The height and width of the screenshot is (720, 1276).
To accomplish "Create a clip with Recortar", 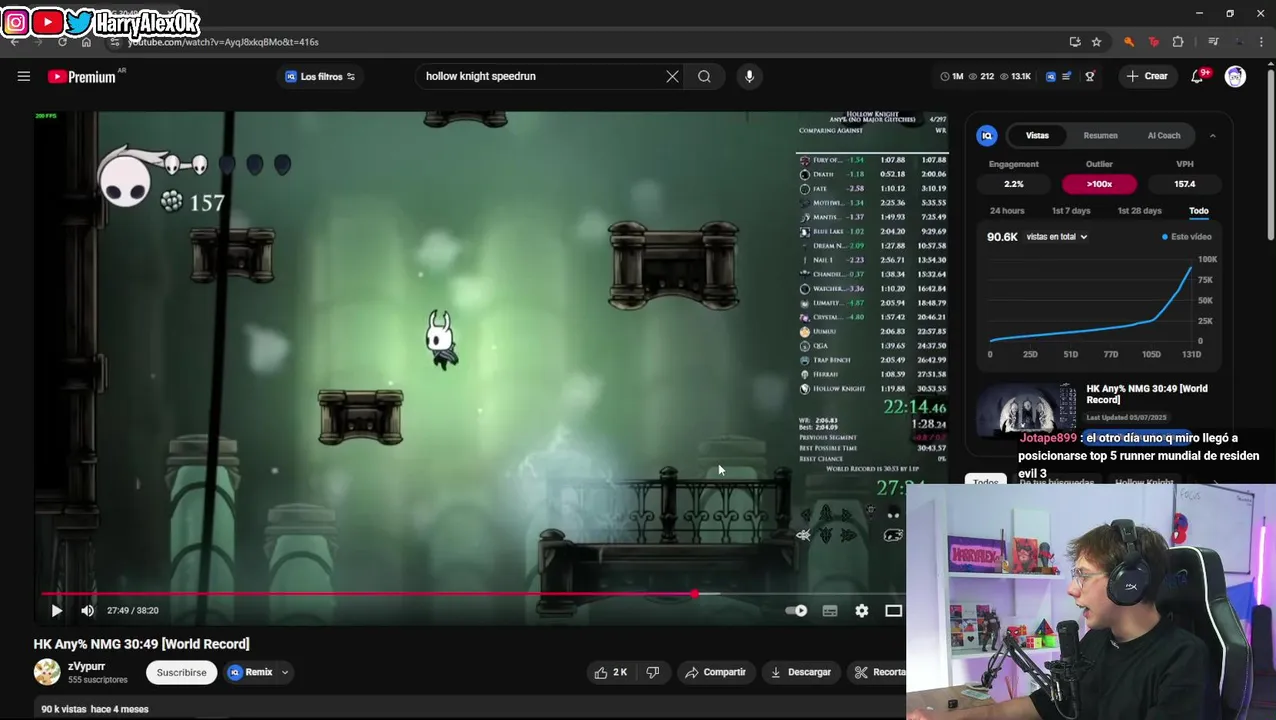I will [879, 672].
